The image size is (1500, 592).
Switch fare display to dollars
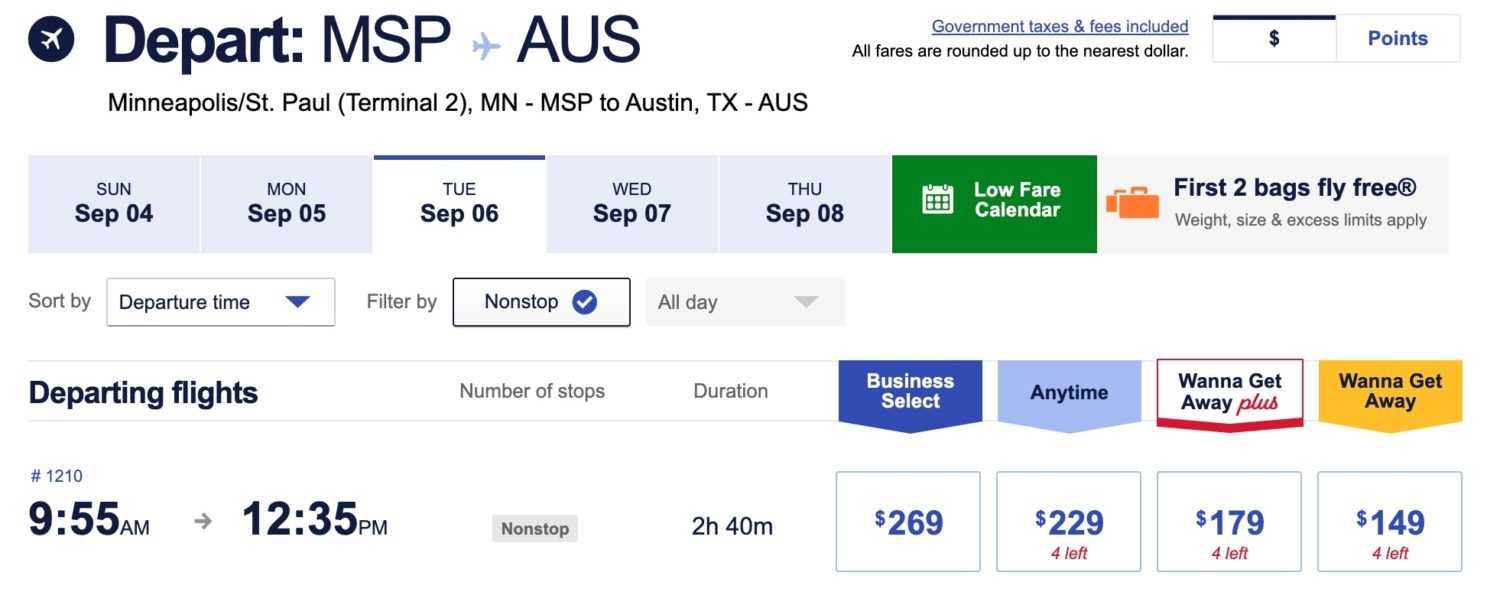1274,37
